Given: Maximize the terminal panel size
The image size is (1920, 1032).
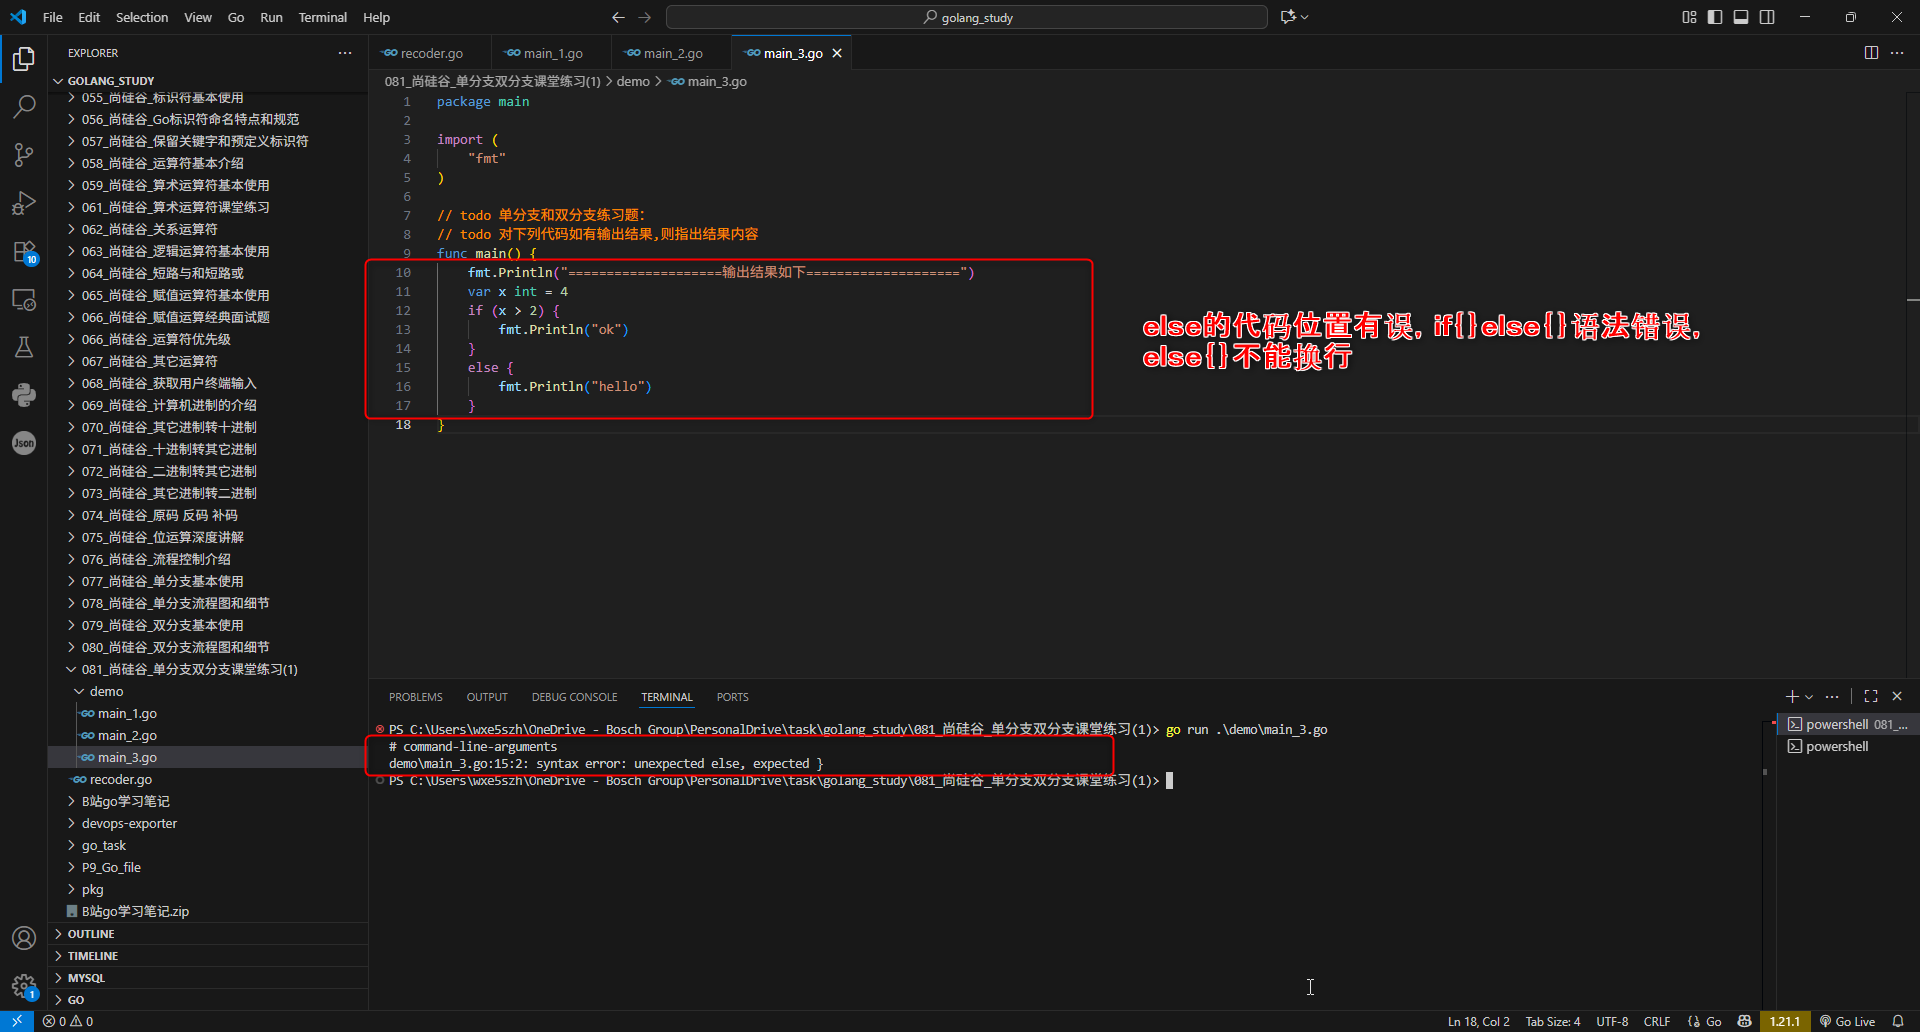Looking at the screenshot, I should click(1871, 697).
